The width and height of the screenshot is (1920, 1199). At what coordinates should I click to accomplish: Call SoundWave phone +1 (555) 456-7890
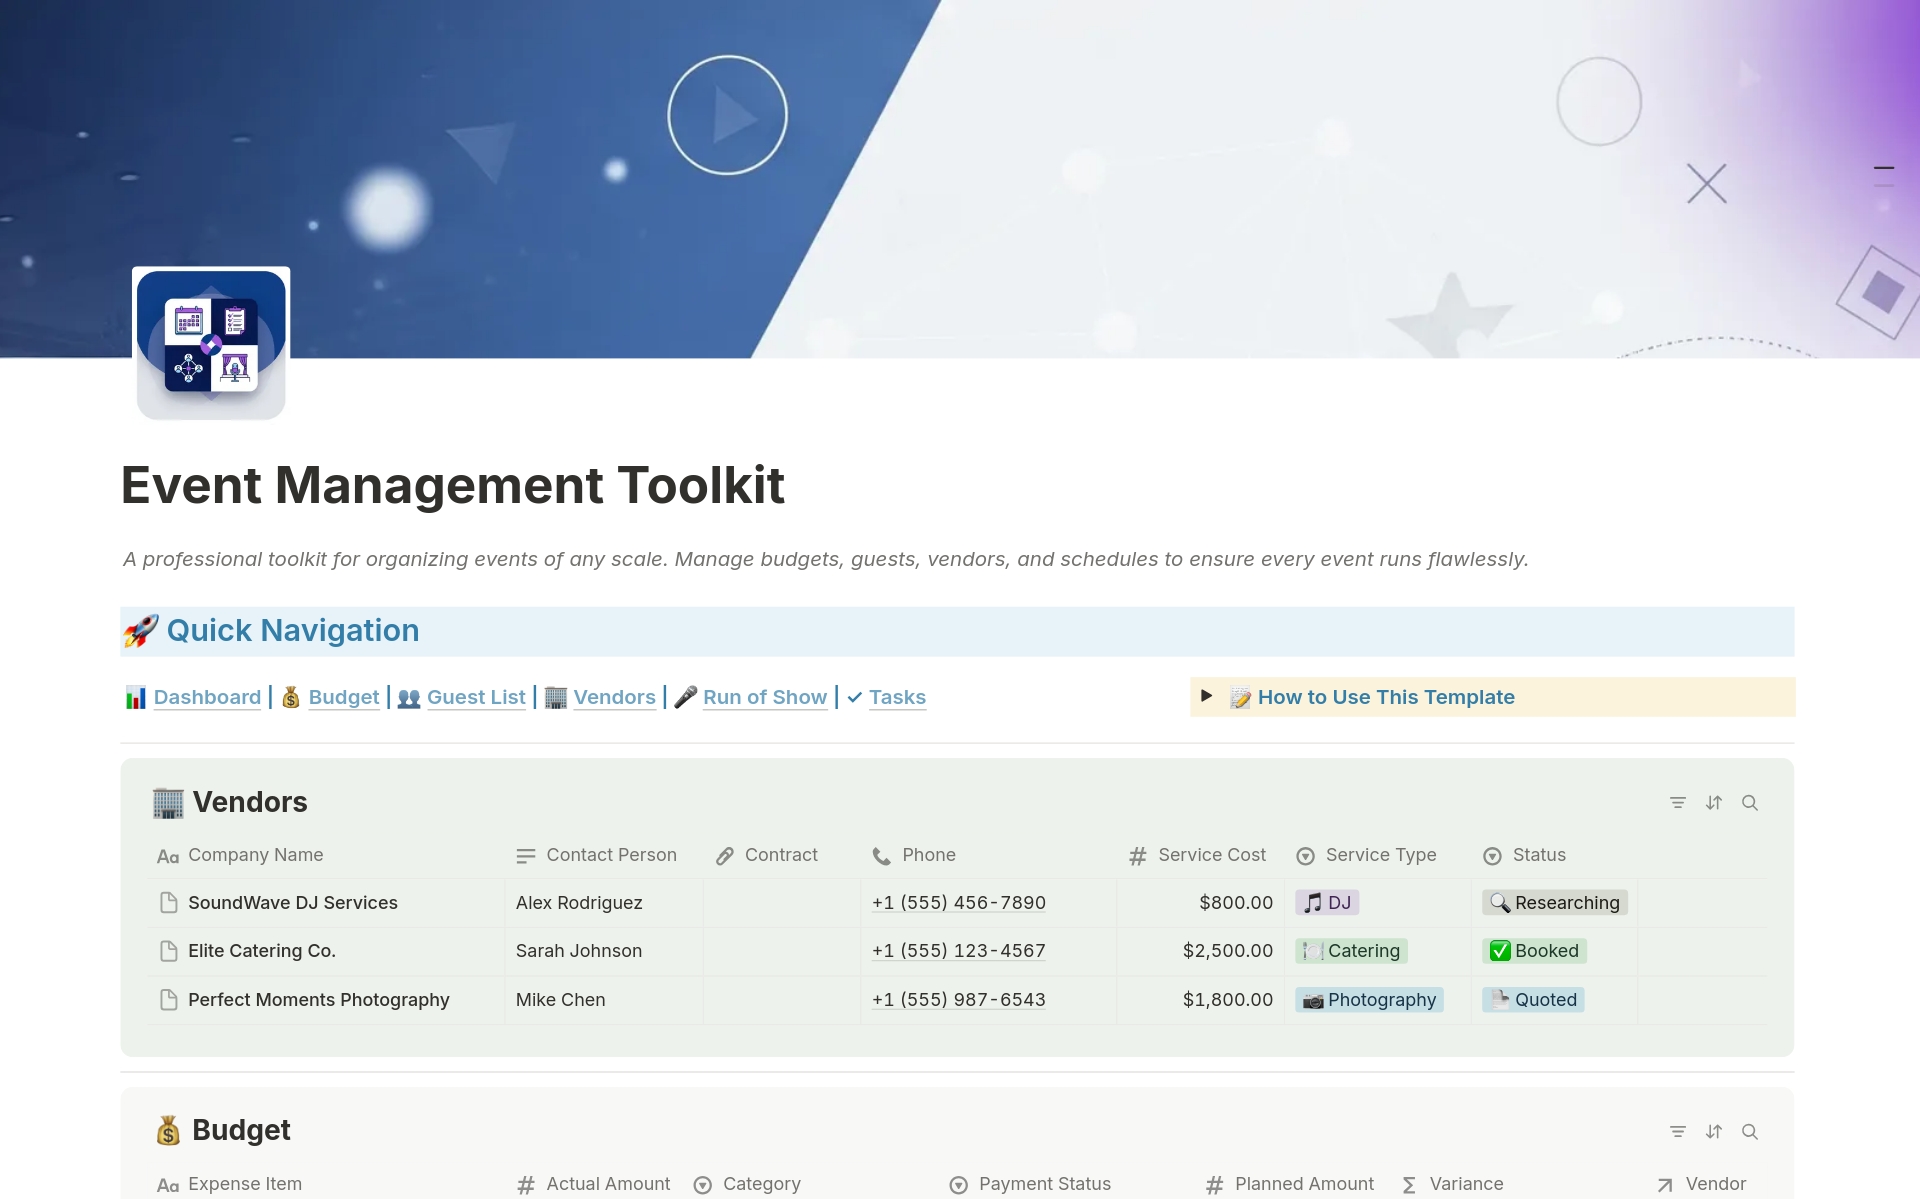pos(959,903)
